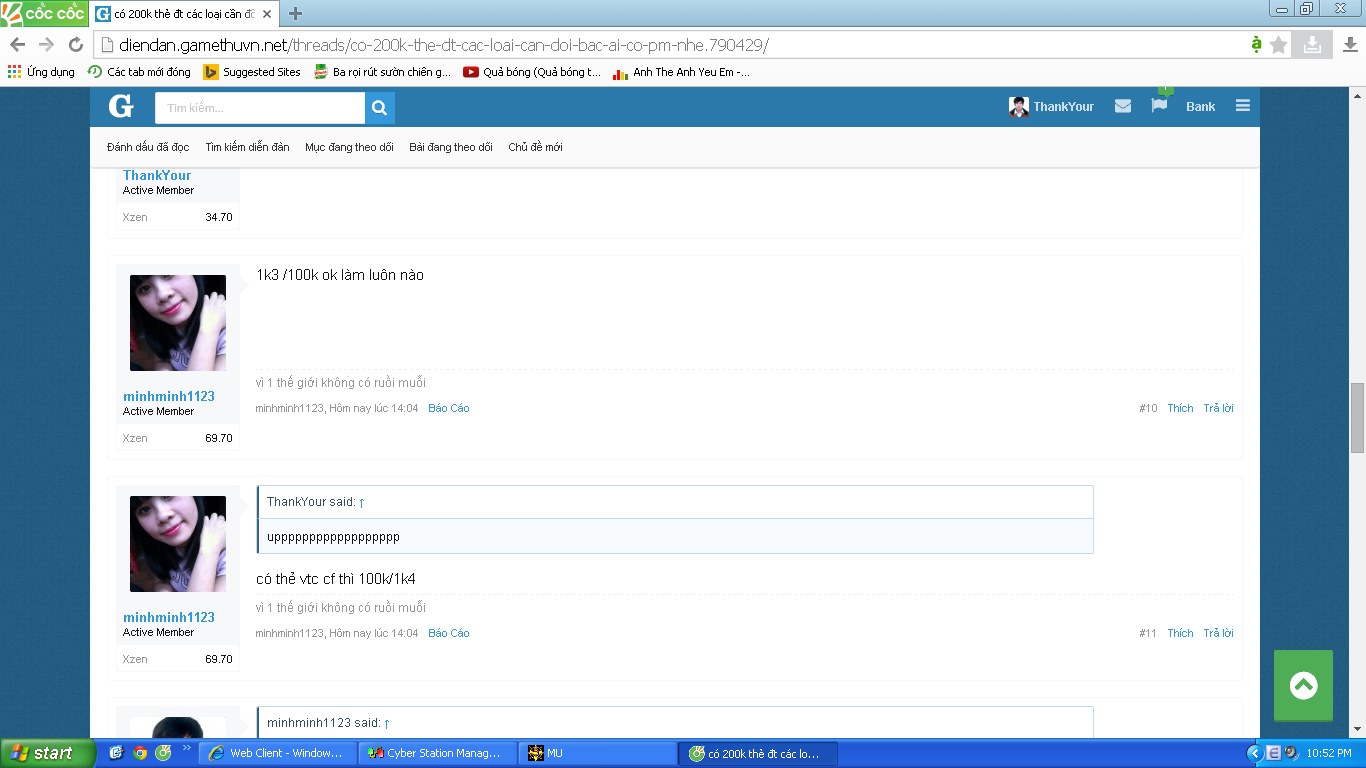
Task: Bookmark the page with the star icon
Action: pos(1279,45)
